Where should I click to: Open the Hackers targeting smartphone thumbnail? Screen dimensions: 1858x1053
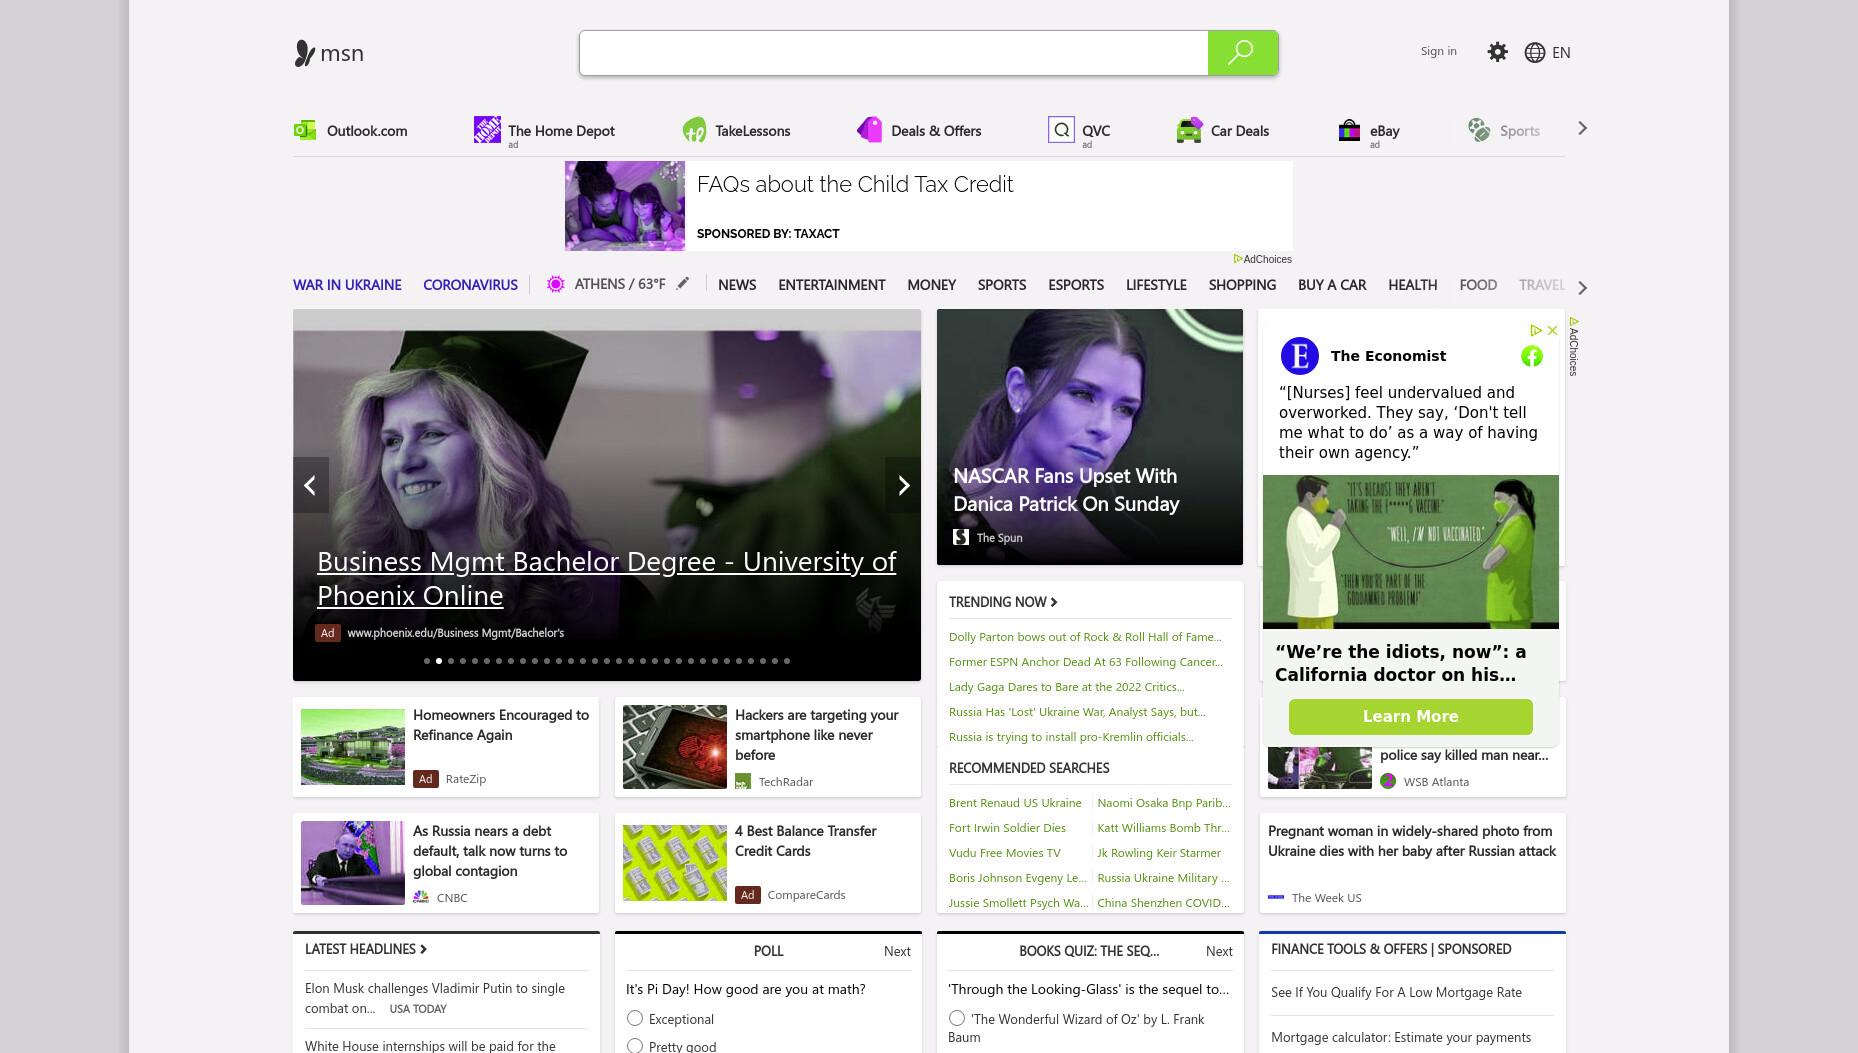click(x=674, y=747)
